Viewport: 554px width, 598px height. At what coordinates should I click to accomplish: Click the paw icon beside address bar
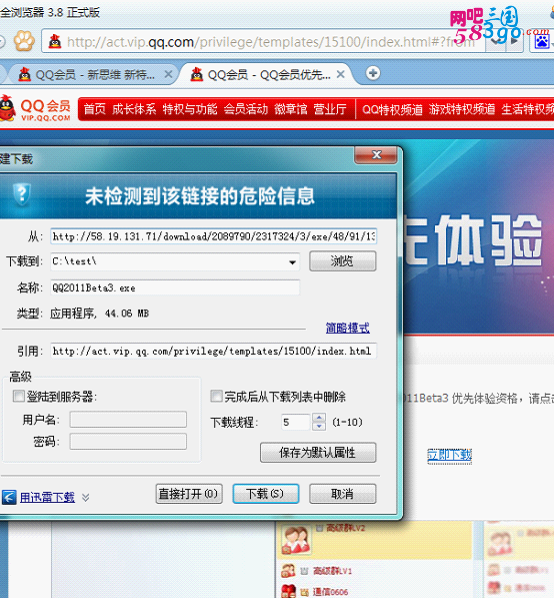pyautogui.click(x=24, y=41)
